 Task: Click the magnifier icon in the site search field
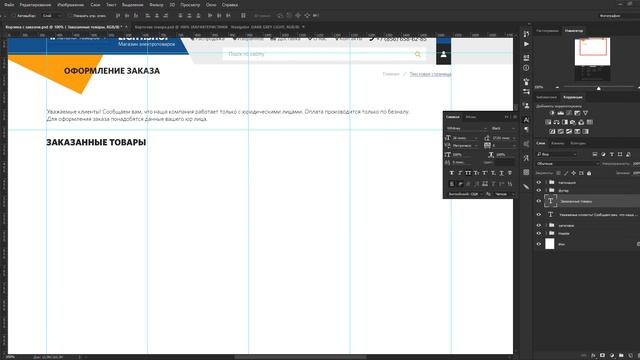(418, 54)
